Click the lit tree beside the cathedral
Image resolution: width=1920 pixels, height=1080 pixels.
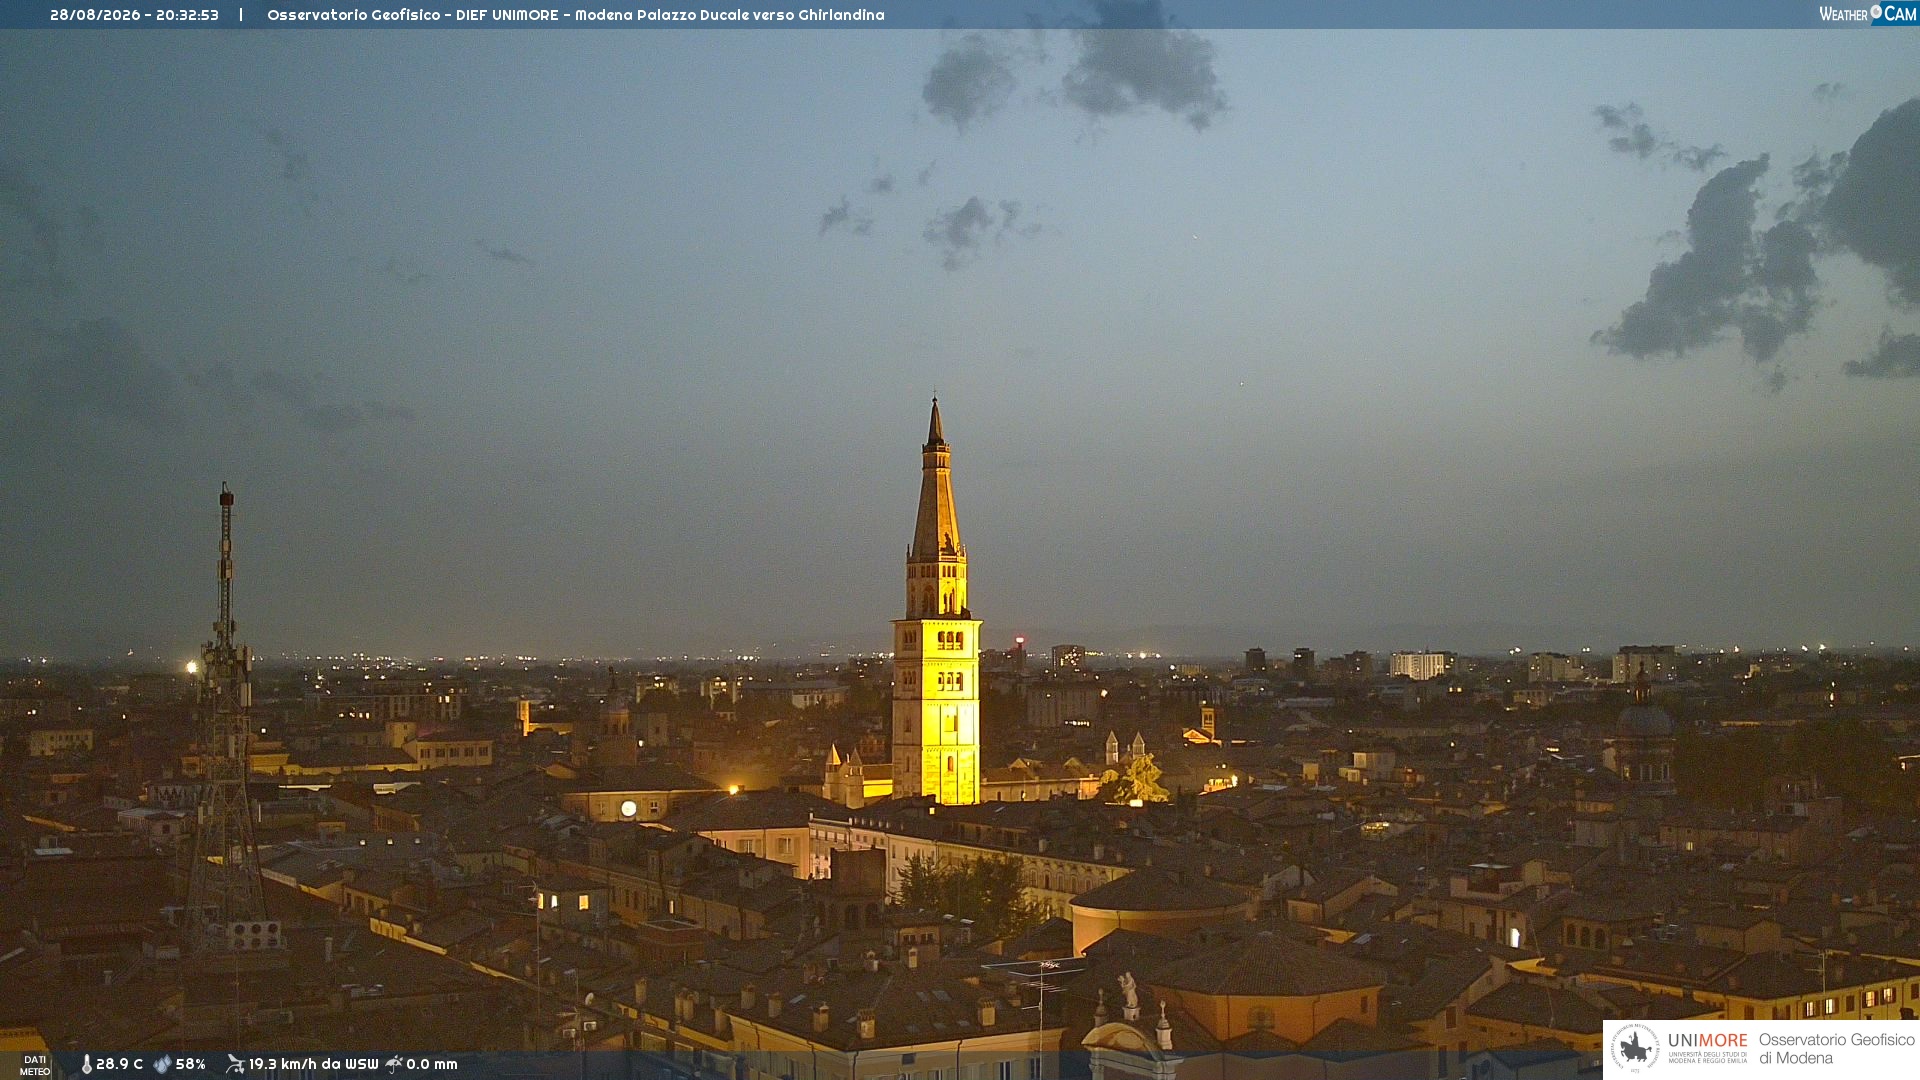click(1137, 779)
